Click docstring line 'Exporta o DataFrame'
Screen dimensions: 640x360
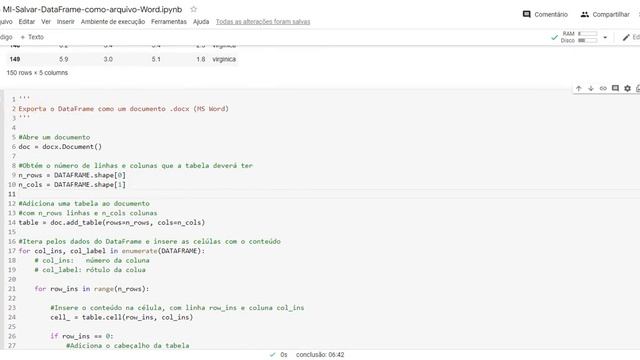coord(123,109)
